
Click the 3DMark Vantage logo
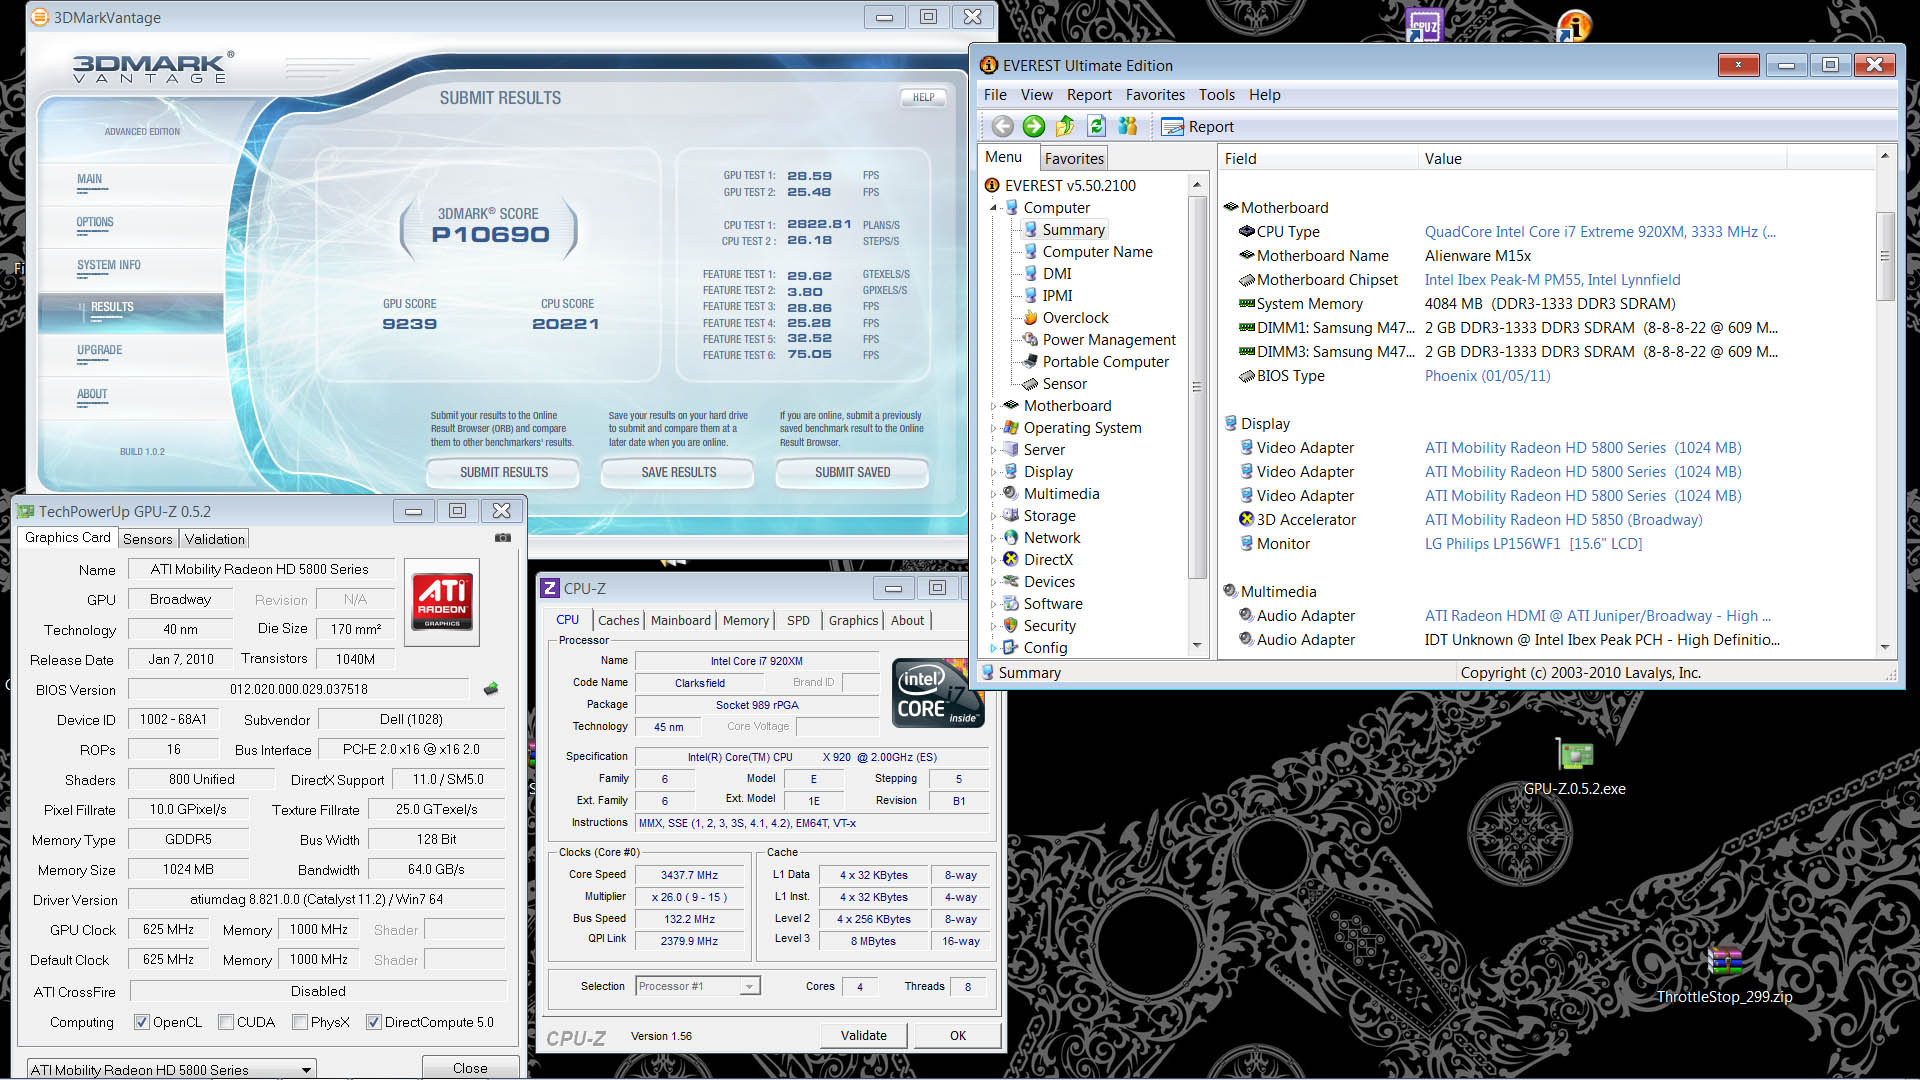(x=153, y=68)
